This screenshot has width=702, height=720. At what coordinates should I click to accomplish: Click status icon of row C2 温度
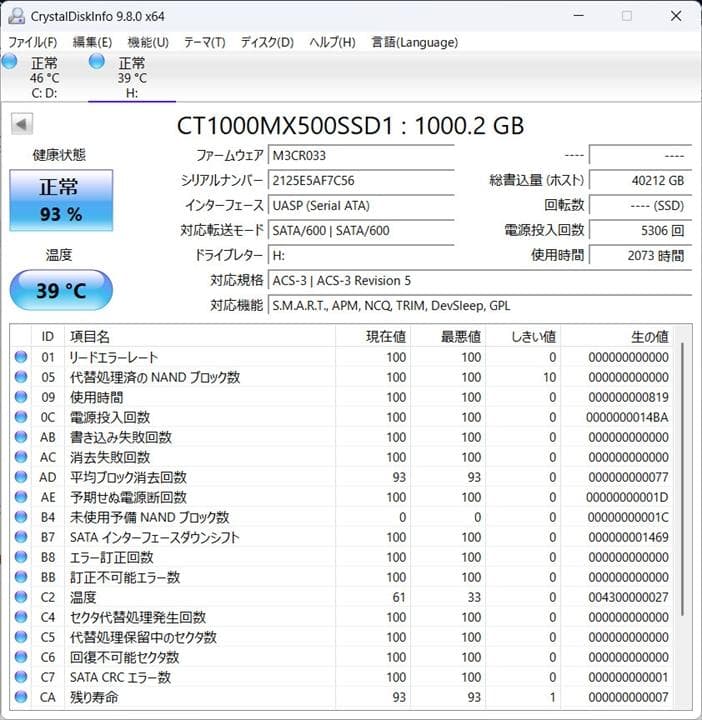(x=21, y=597)
